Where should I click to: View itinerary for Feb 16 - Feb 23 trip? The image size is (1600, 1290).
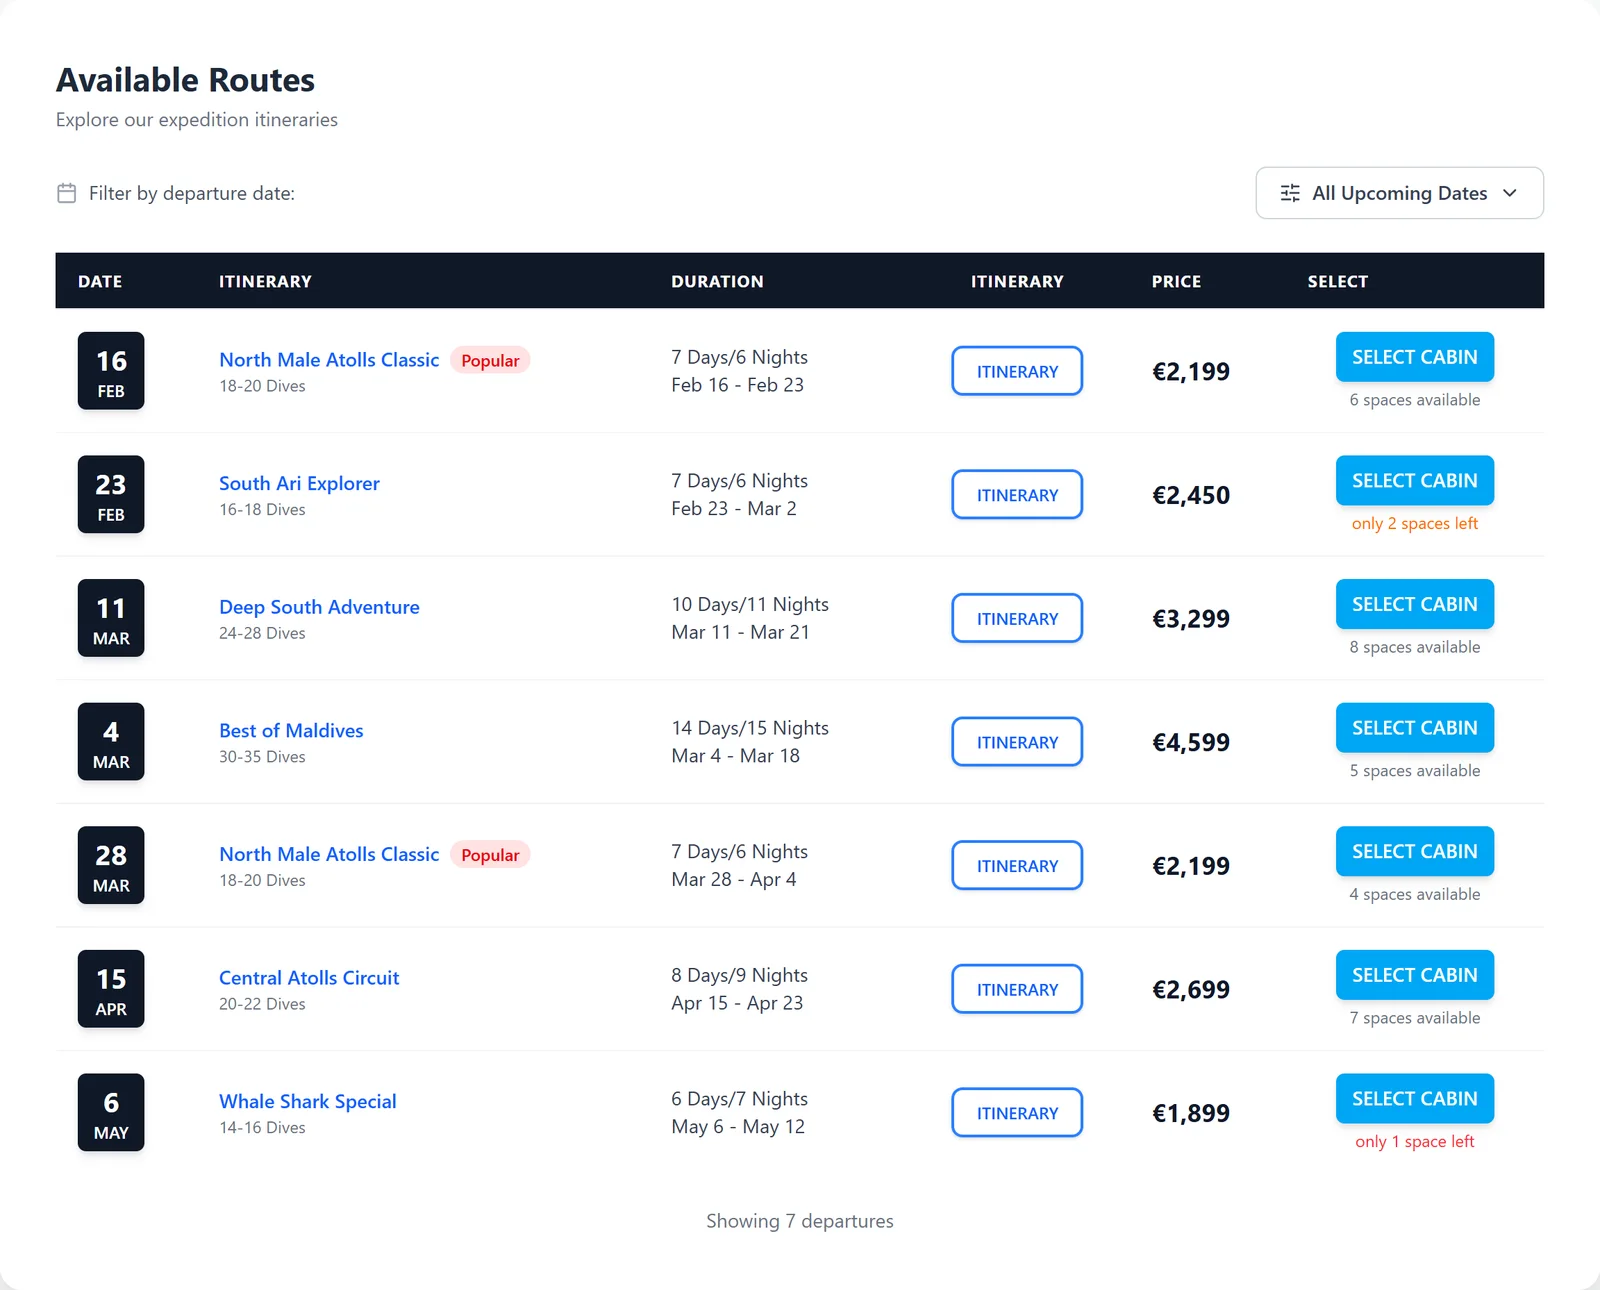tap(1017, 371)
